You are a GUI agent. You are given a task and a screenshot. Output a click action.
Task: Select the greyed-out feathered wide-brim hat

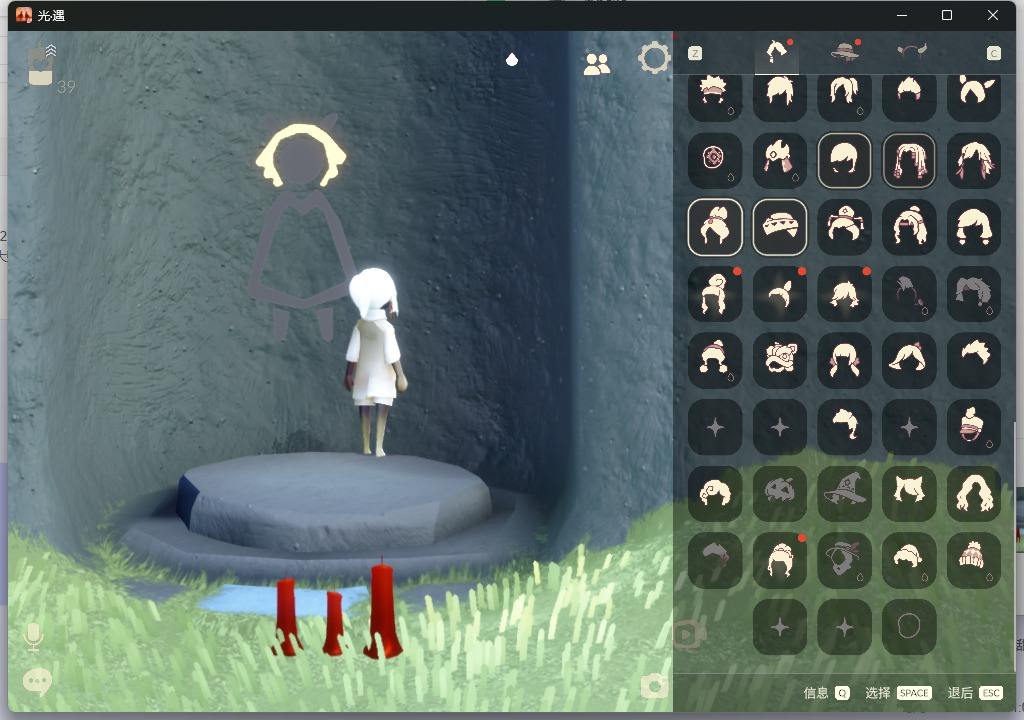844,560
